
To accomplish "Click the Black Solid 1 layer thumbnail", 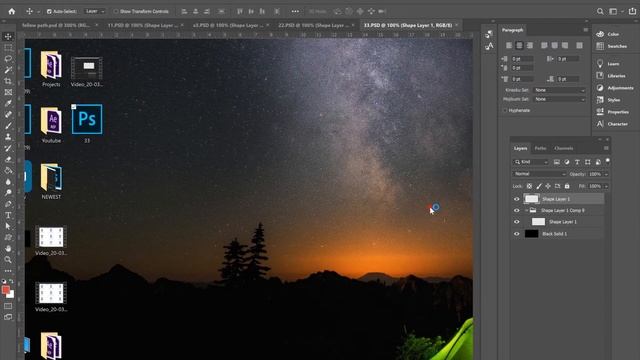I will (531, 234).
